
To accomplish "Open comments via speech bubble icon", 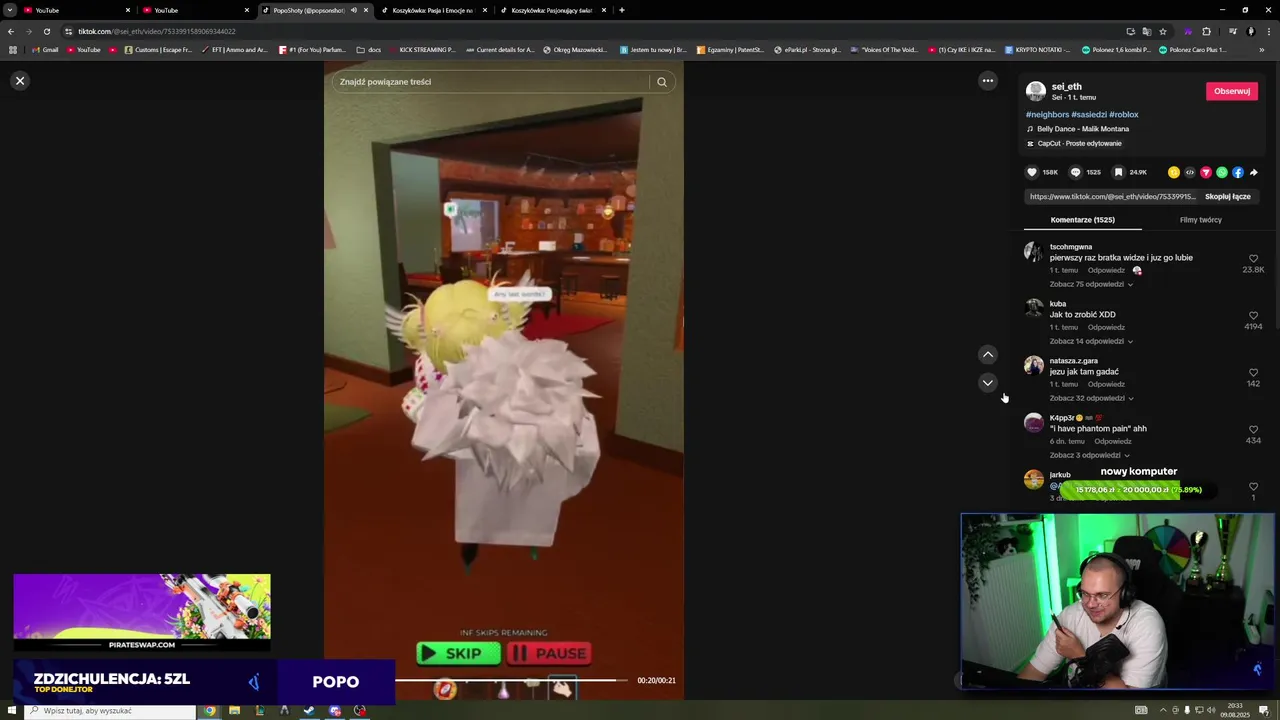I will coord(1075,172).
